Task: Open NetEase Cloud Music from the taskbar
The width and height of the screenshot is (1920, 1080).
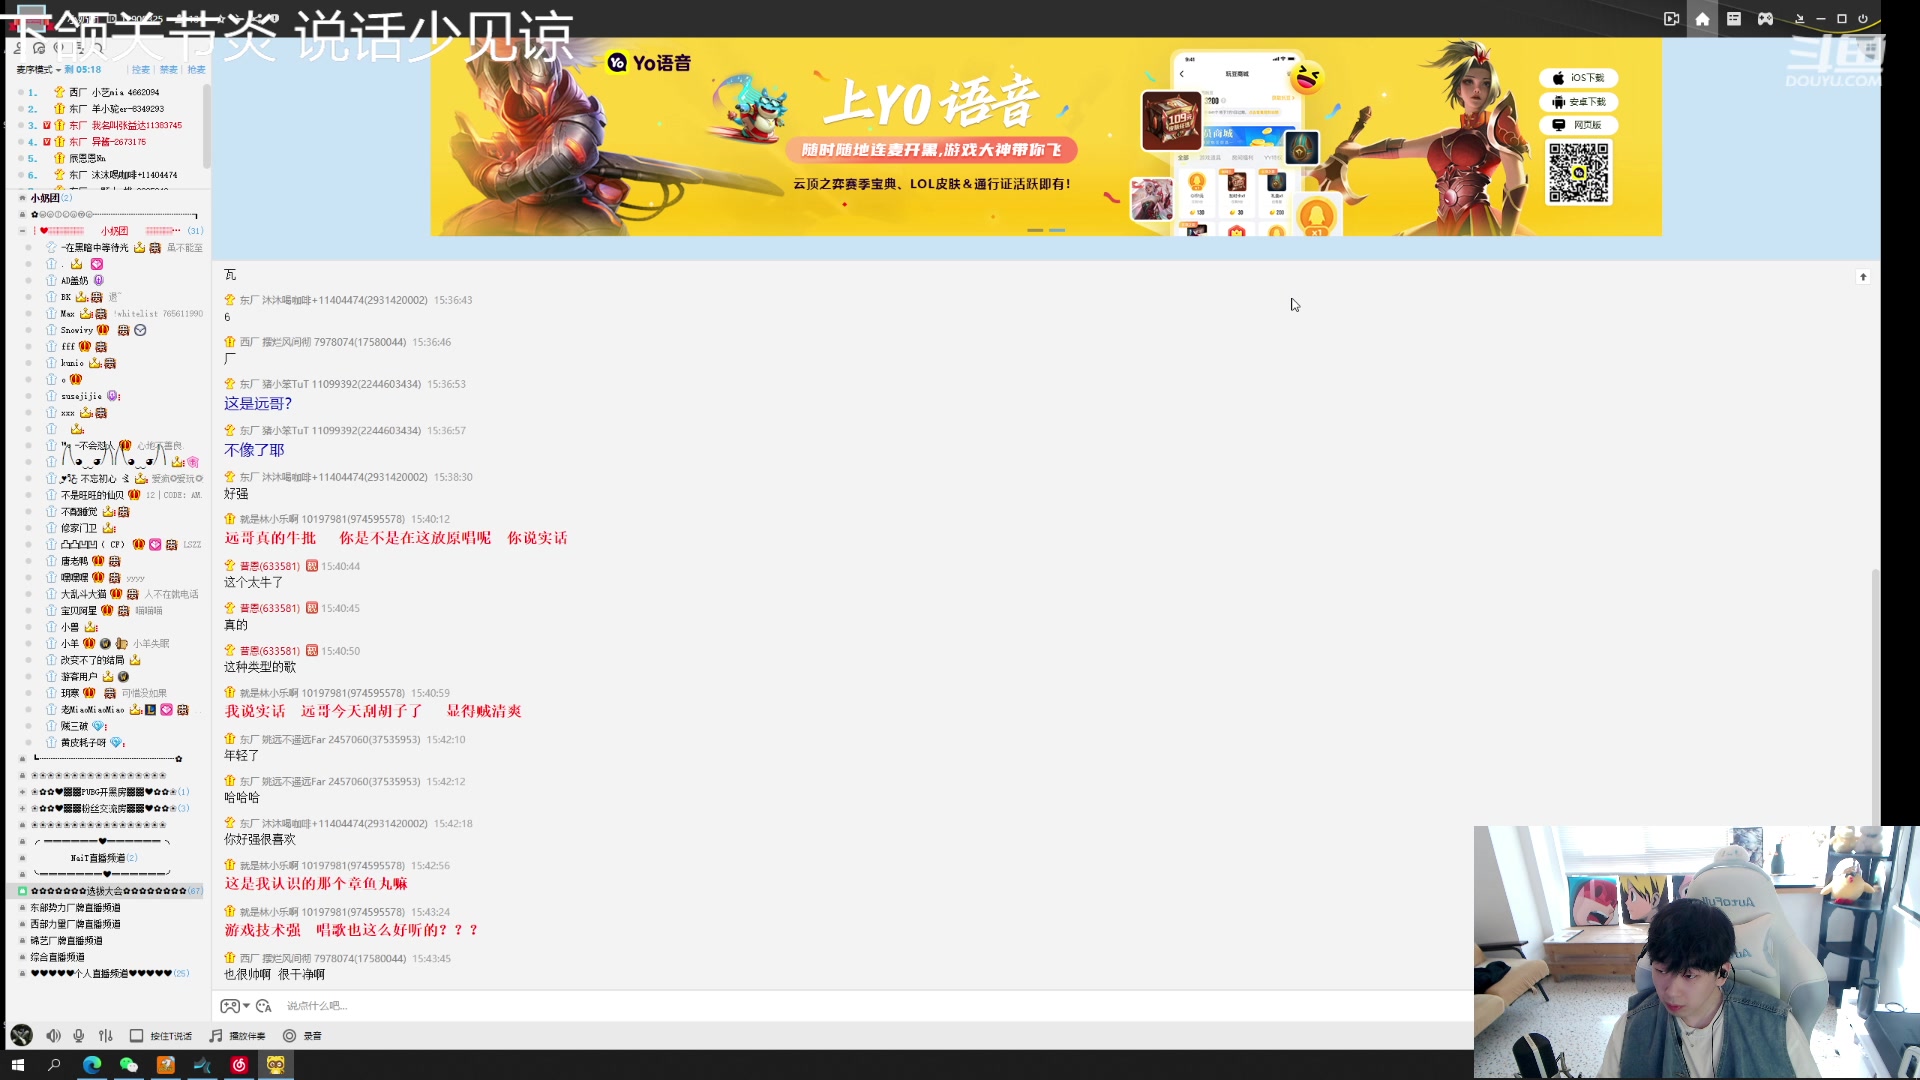Action: 239,1066
